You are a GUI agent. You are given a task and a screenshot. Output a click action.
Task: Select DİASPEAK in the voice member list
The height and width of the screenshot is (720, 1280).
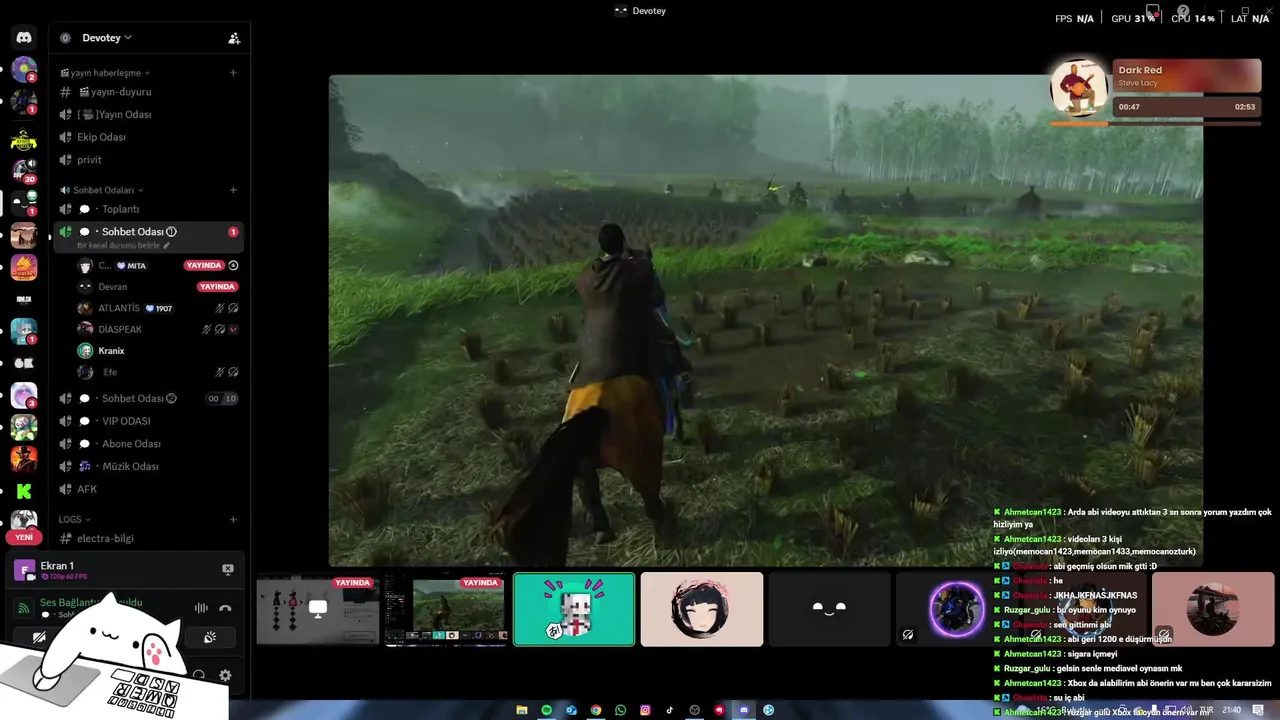(158, 329)
